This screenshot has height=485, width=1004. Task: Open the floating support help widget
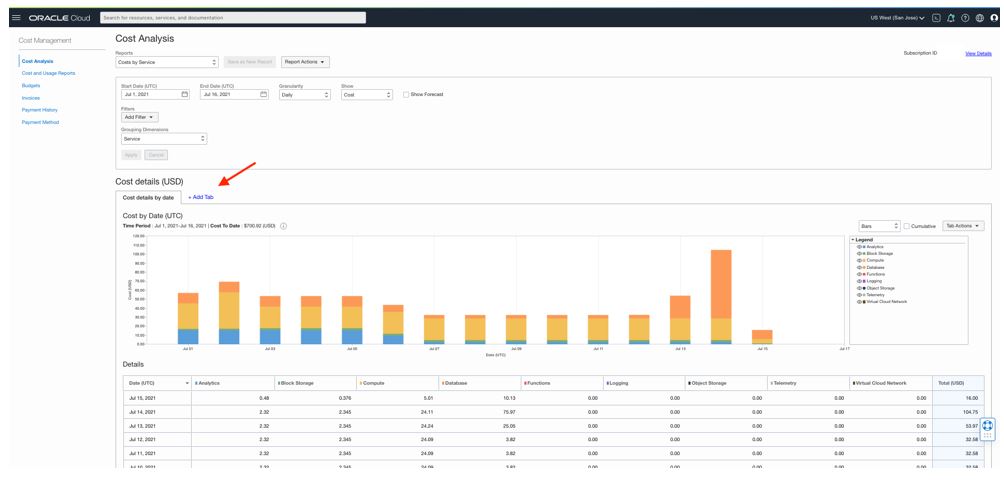[987, 428]
